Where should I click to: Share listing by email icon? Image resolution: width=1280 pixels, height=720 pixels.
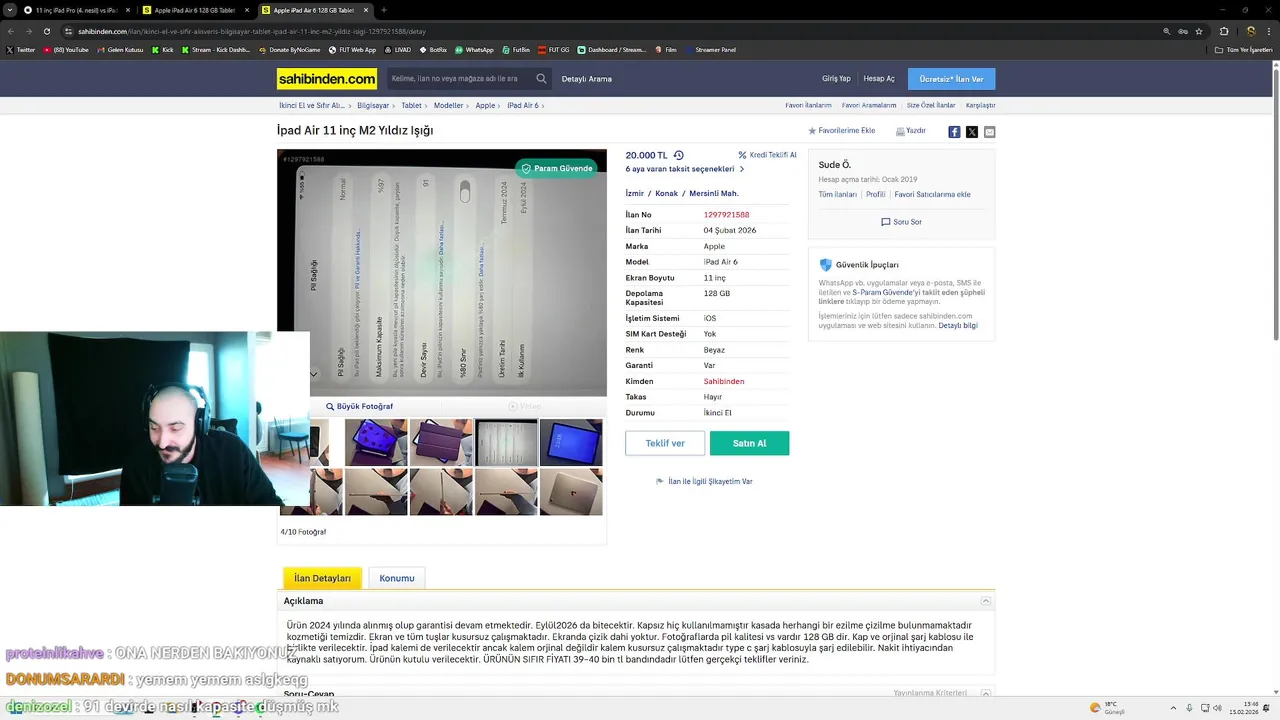tap(989, 132)
